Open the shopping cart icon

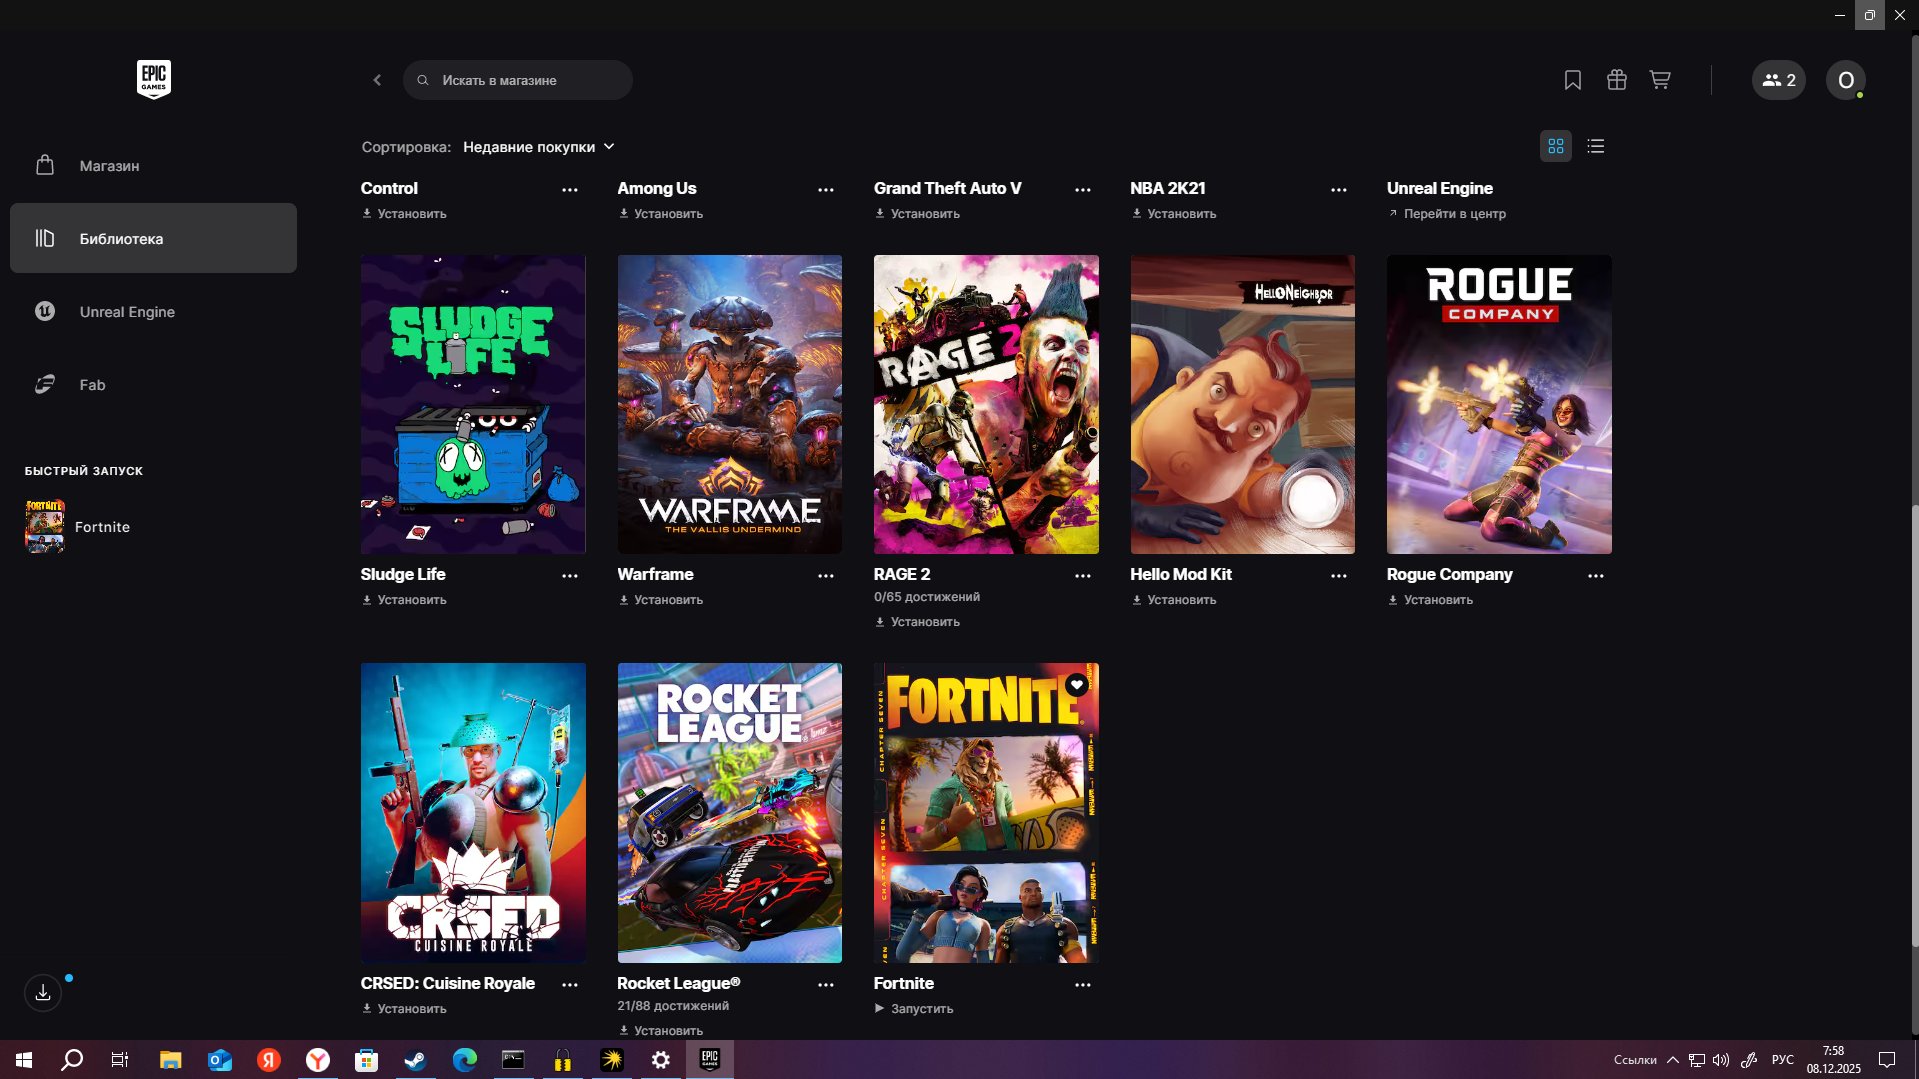pos(1659,80)
